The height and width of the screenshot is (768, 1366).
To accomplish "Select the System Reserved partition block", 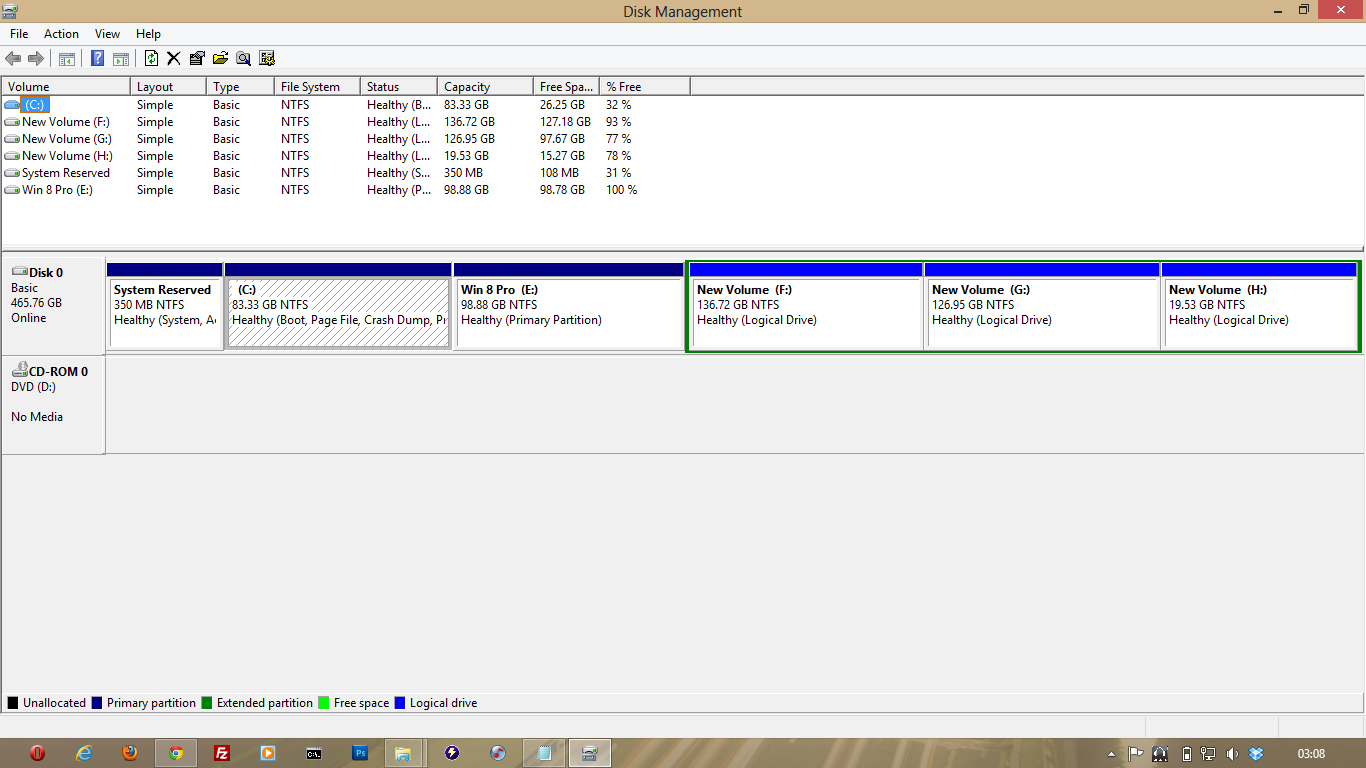I will coord(164,305).
